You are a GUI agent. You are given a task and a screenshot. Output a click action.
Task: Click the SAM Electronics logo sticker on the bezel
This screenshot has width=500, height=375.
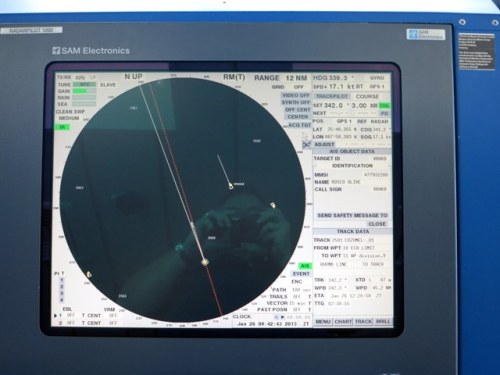point(426,34)
